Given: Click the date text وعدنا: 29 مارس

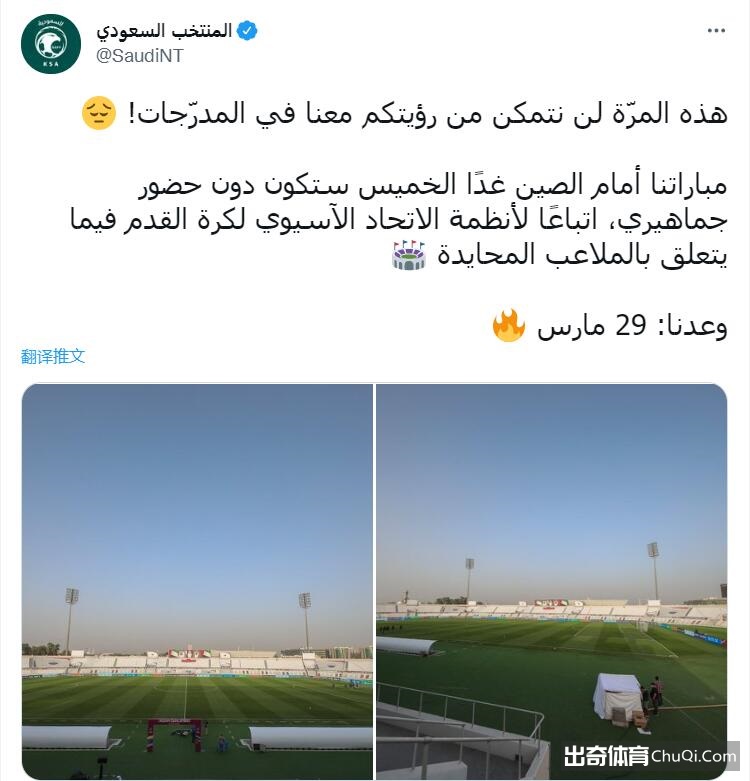Looking at the screenshot, I should pyautogui.click(x=632, y=326).
